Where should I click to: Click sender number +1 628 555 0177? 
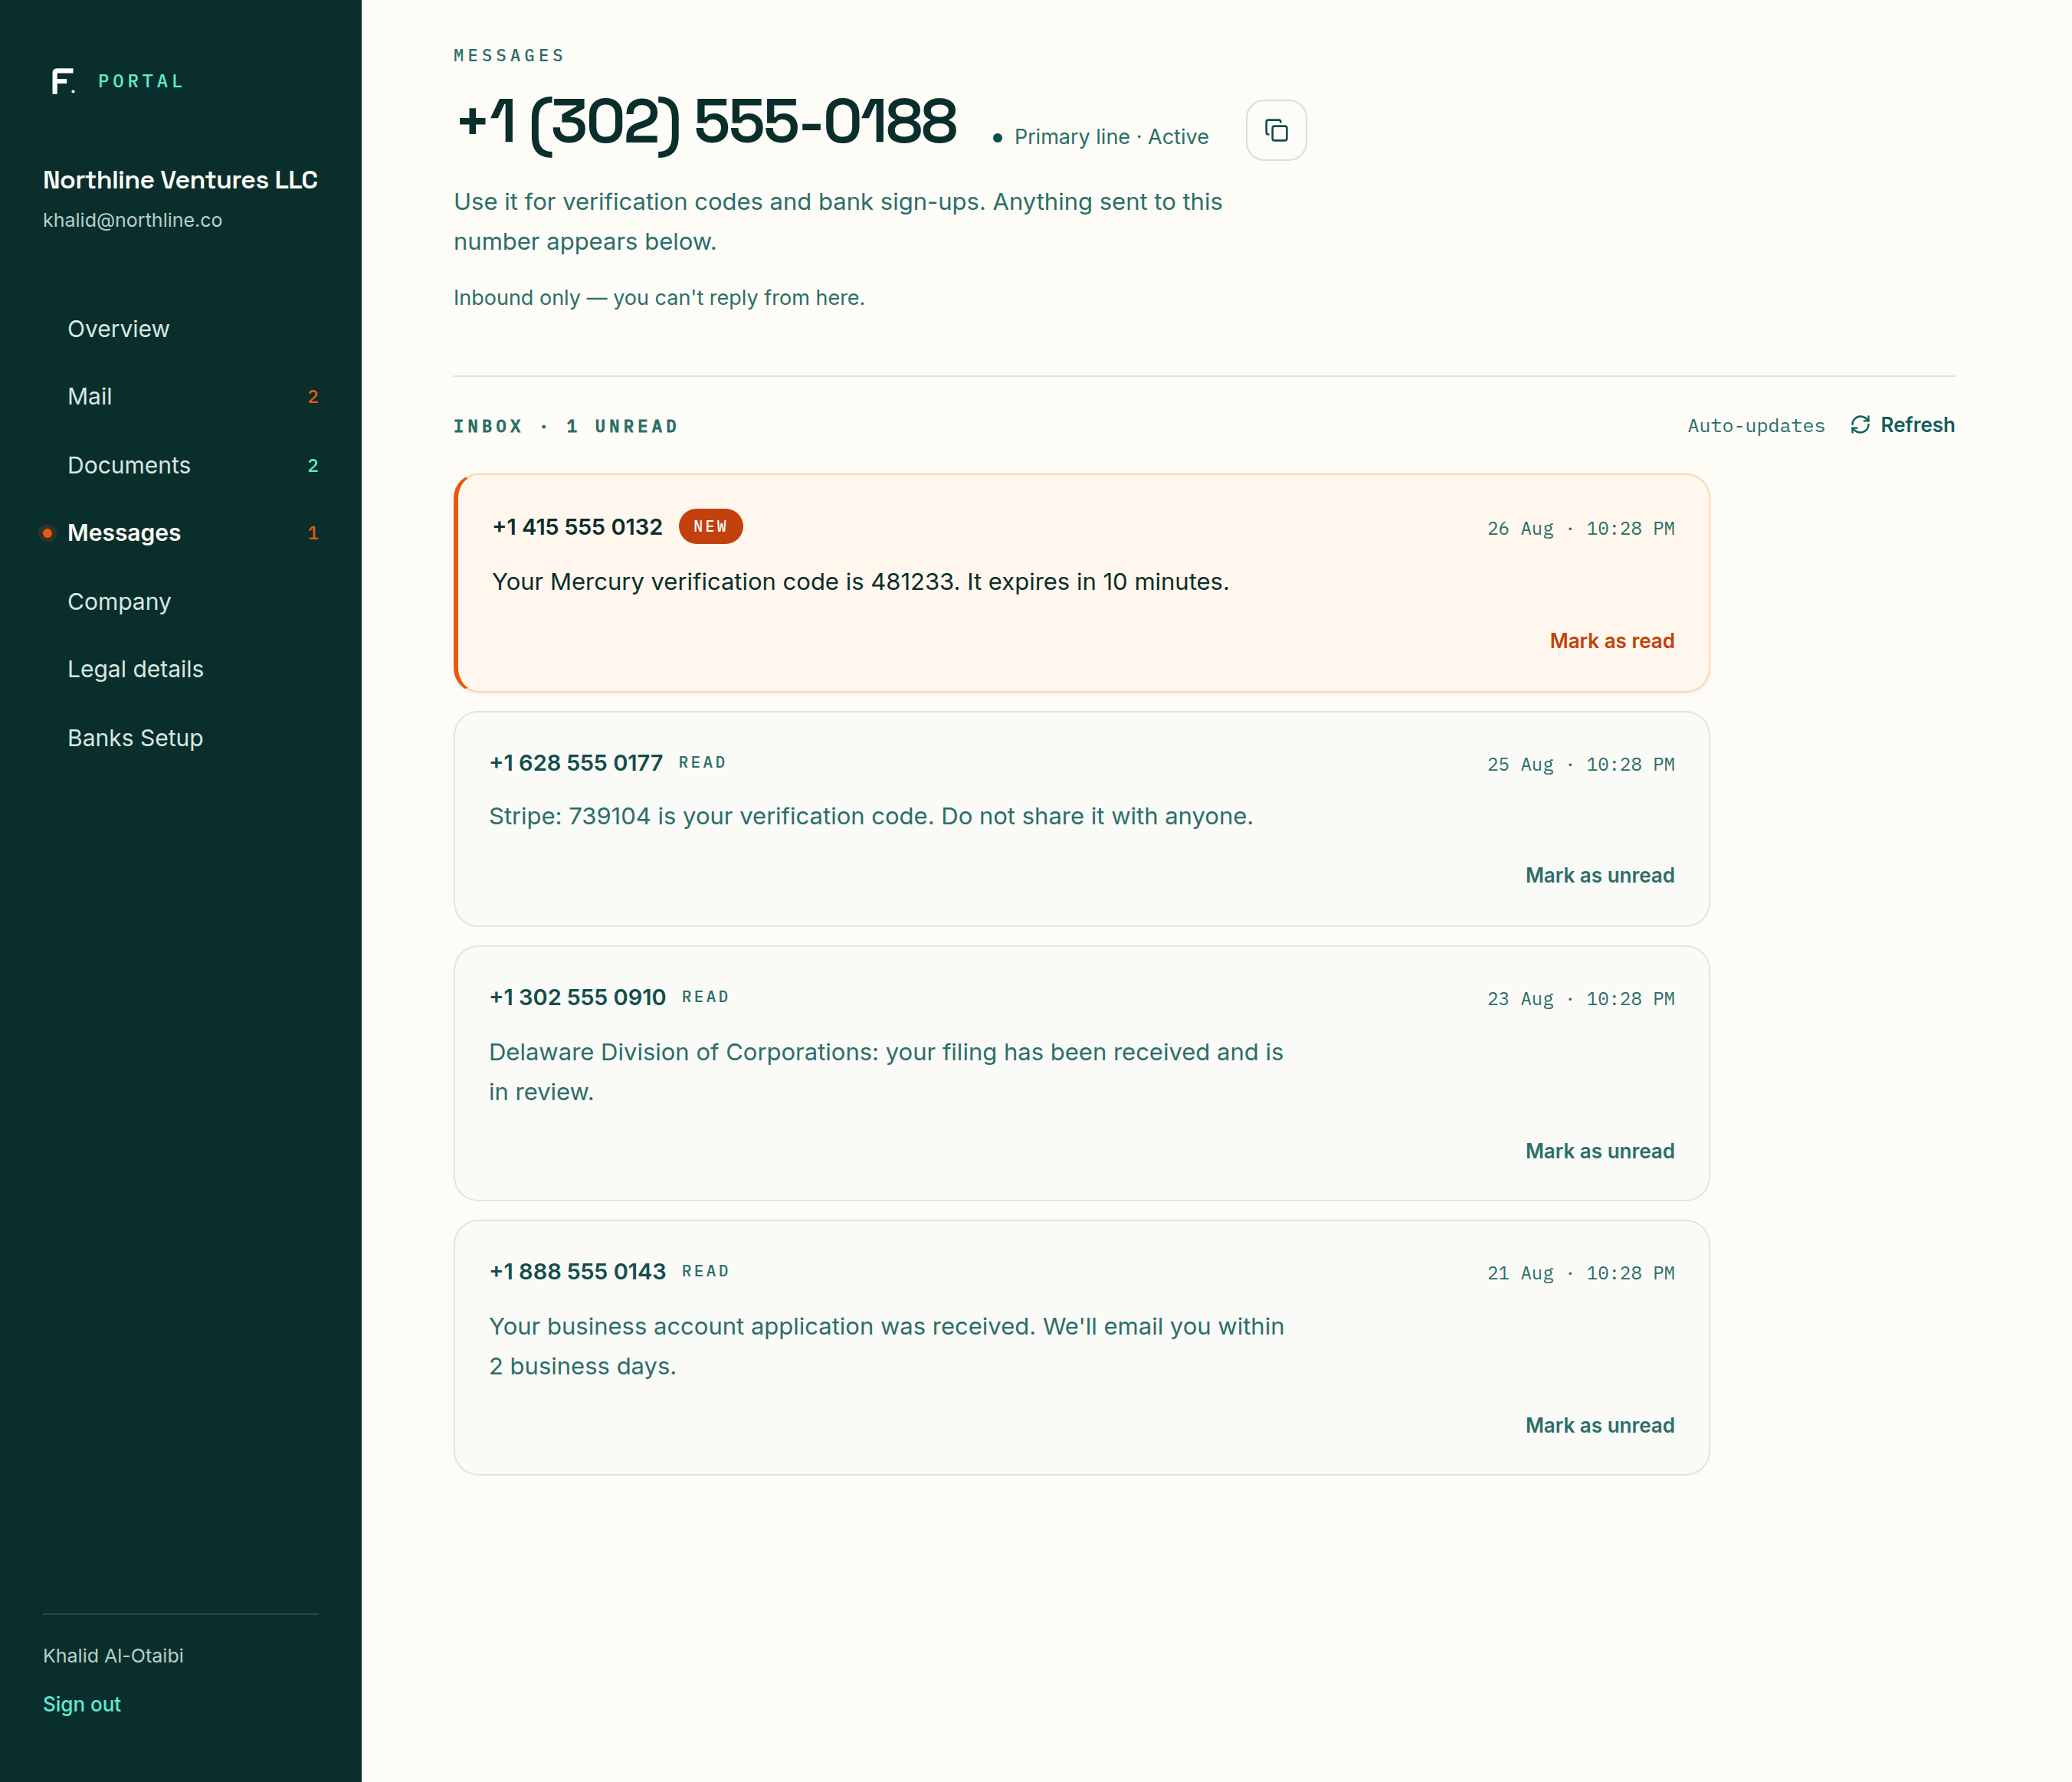coord(576,763)
